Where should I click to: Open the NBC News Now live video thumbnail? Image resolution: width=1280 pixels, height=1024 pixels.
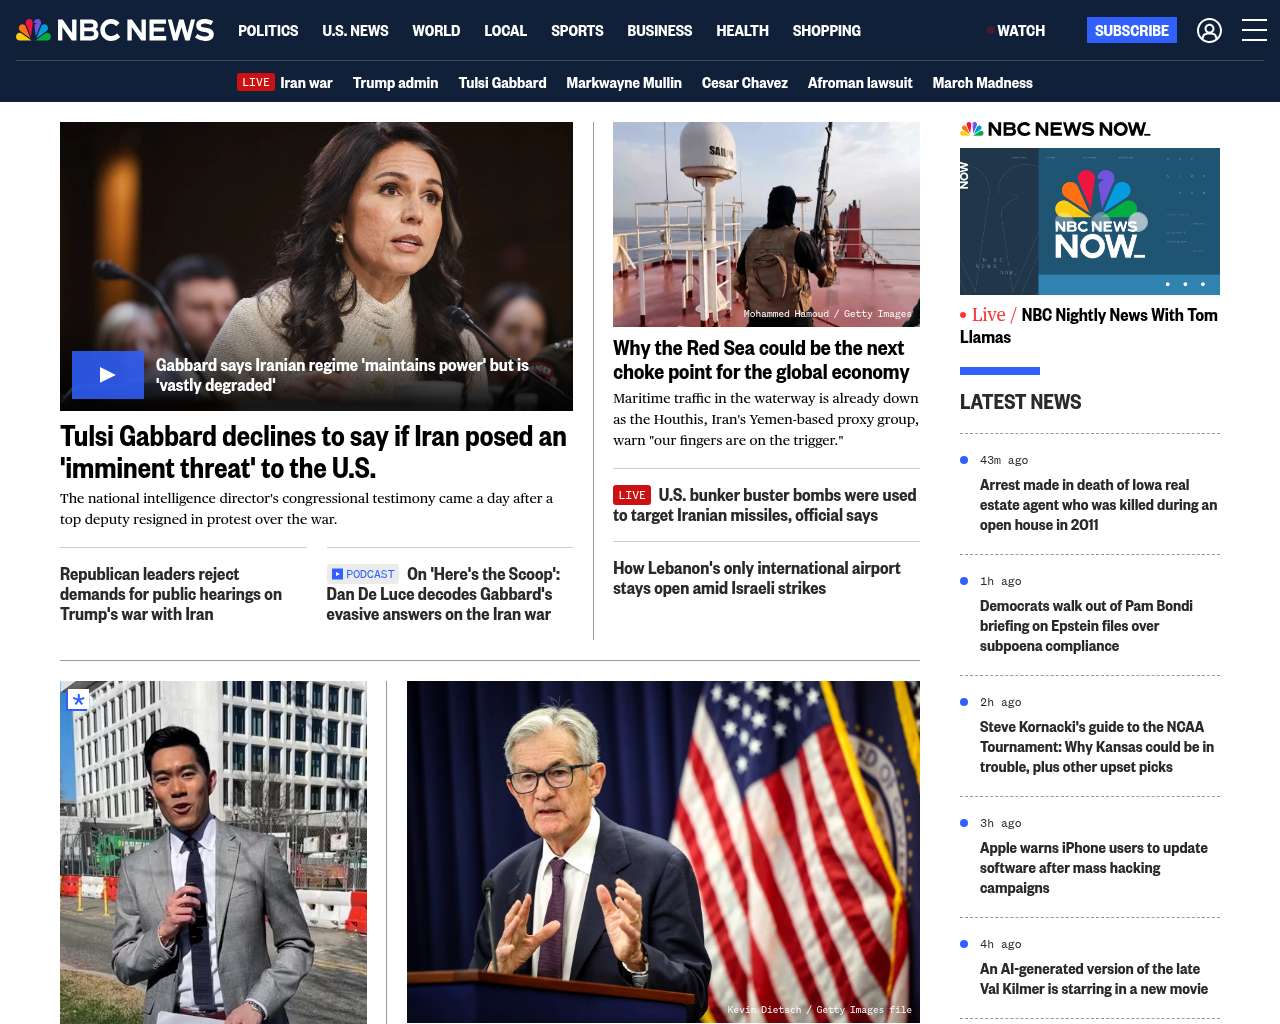tap(1090, 221)
